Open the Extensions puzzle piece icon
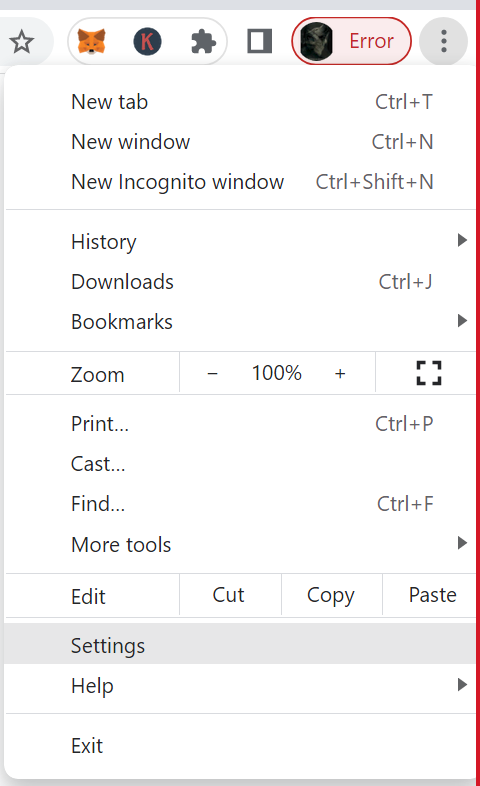 click(203, 41)
